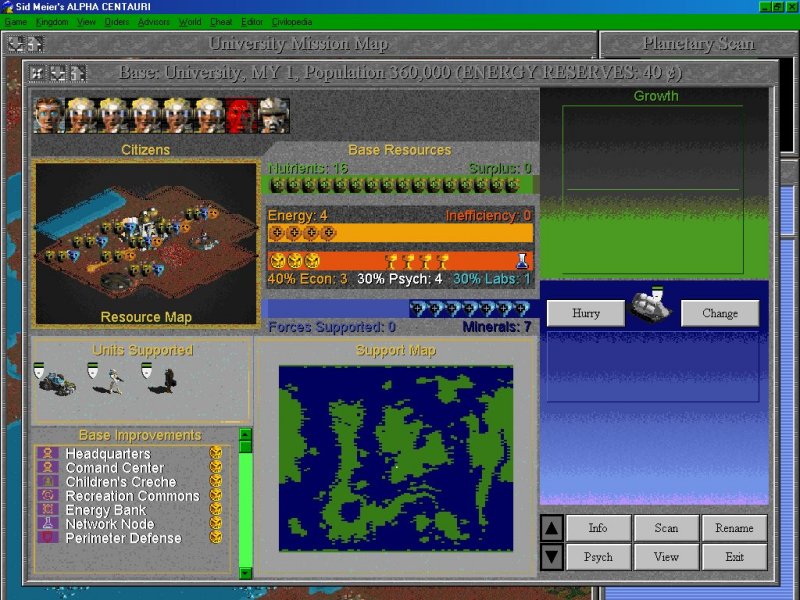The height and width of the screenshot is (600, 800).
Task: Click the 'Forces Supported: 0' text
Action: tap(332, 327)
